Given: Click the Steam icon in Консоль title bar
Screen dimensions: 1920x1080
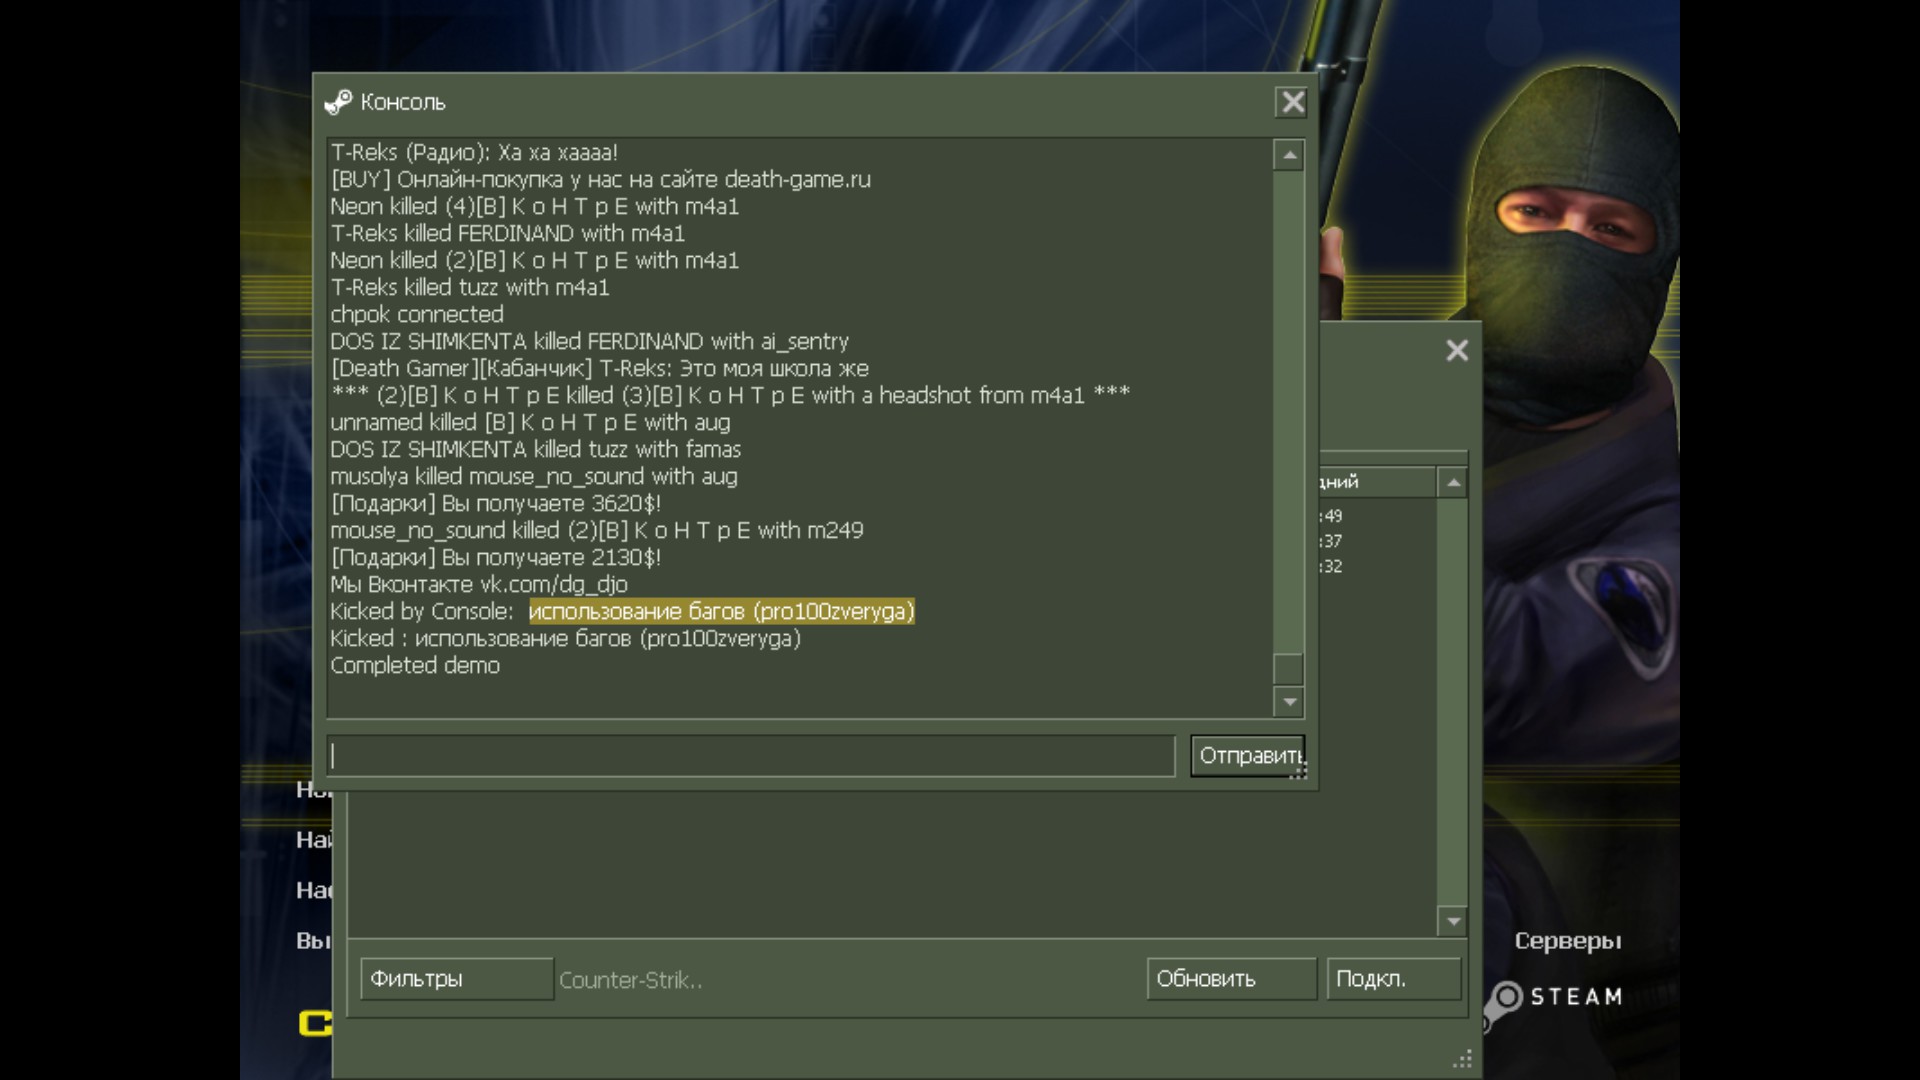Looking at the screenshot, I should click(338, 102).
